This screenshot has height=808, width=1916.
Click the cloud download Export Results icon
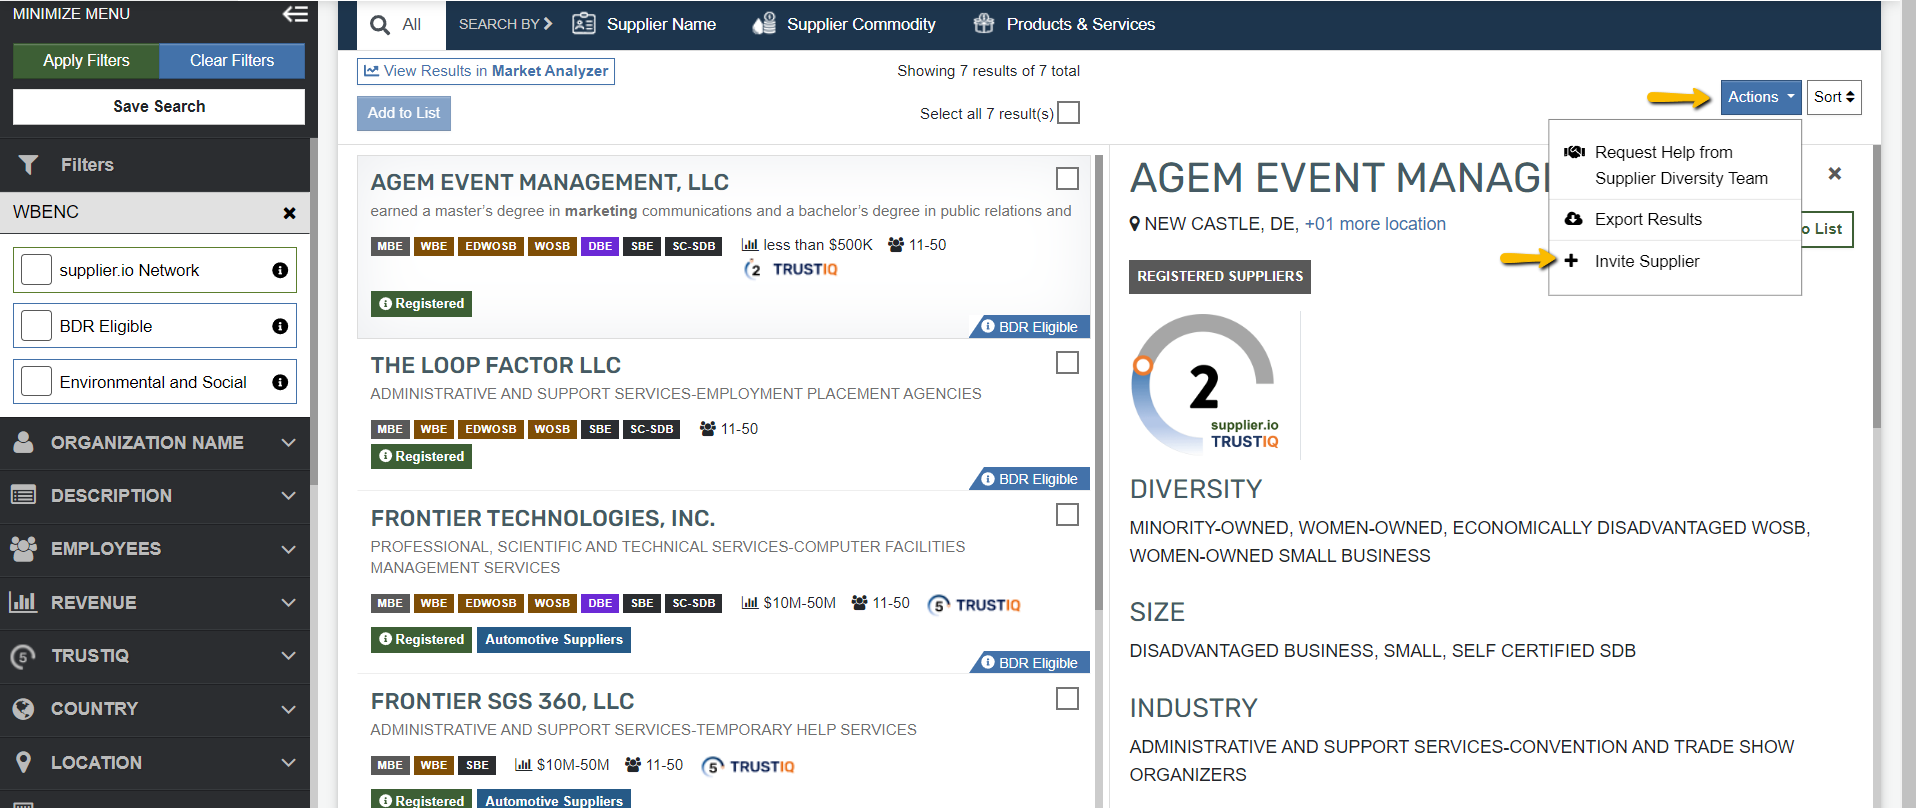[1573, 219]
